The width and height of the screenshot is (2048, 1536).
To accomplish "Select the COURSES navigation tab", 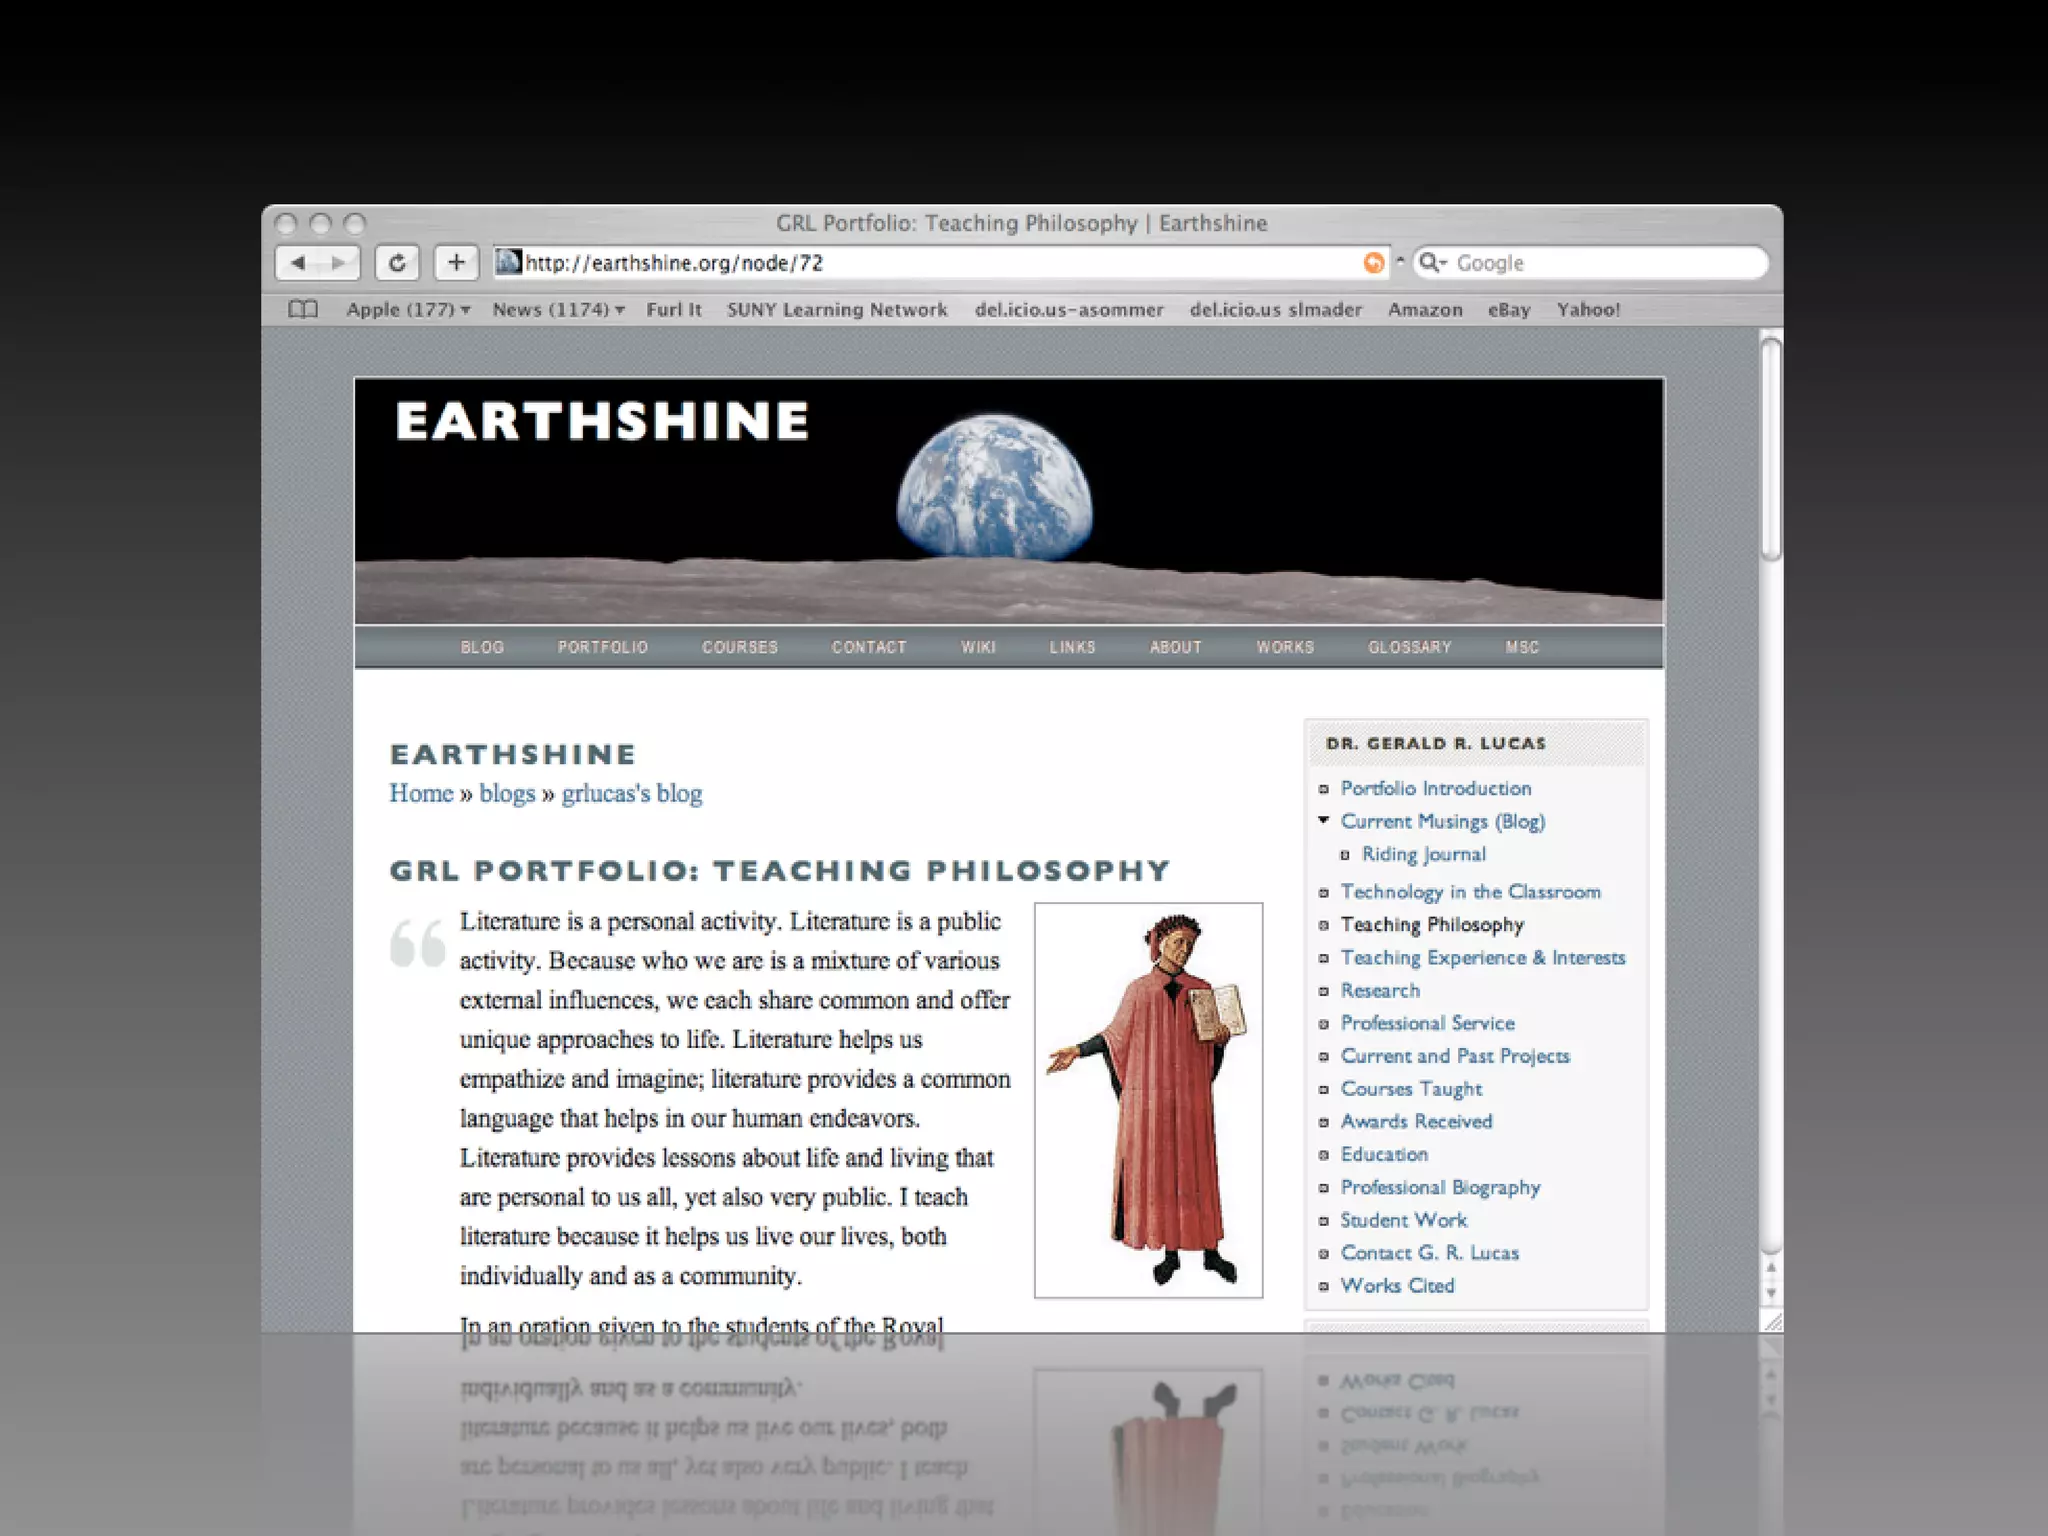I will click(x=740, y=647).
